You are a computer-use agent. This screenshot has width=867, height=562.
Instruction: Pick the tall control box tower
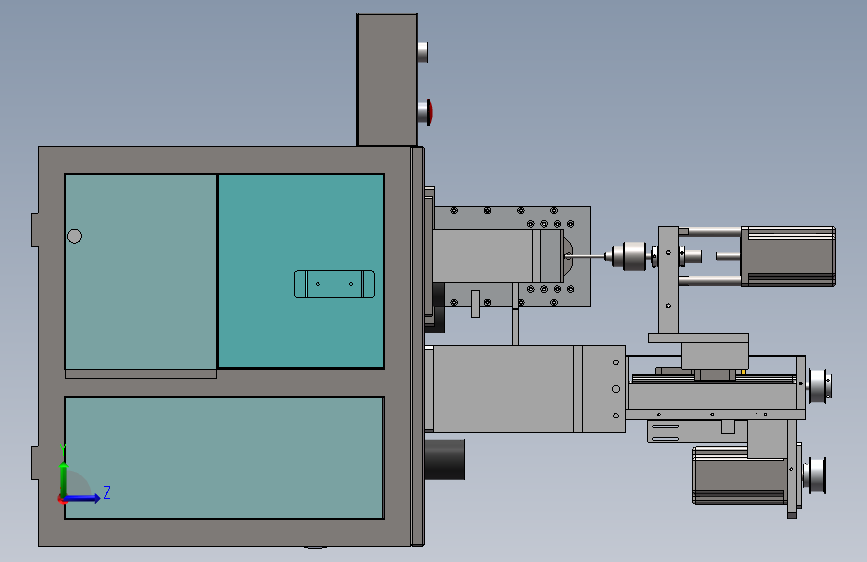[x=387, y=80]
